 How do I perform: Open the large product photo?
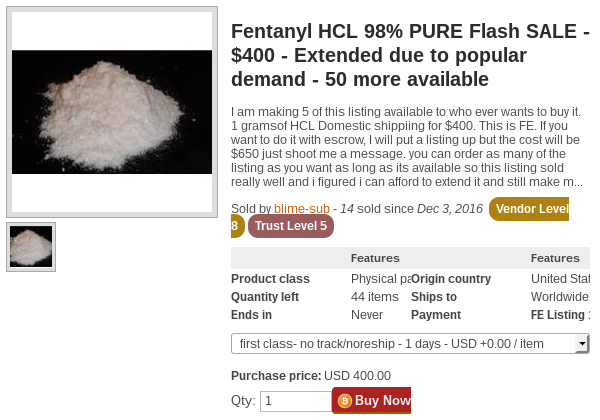112,112
